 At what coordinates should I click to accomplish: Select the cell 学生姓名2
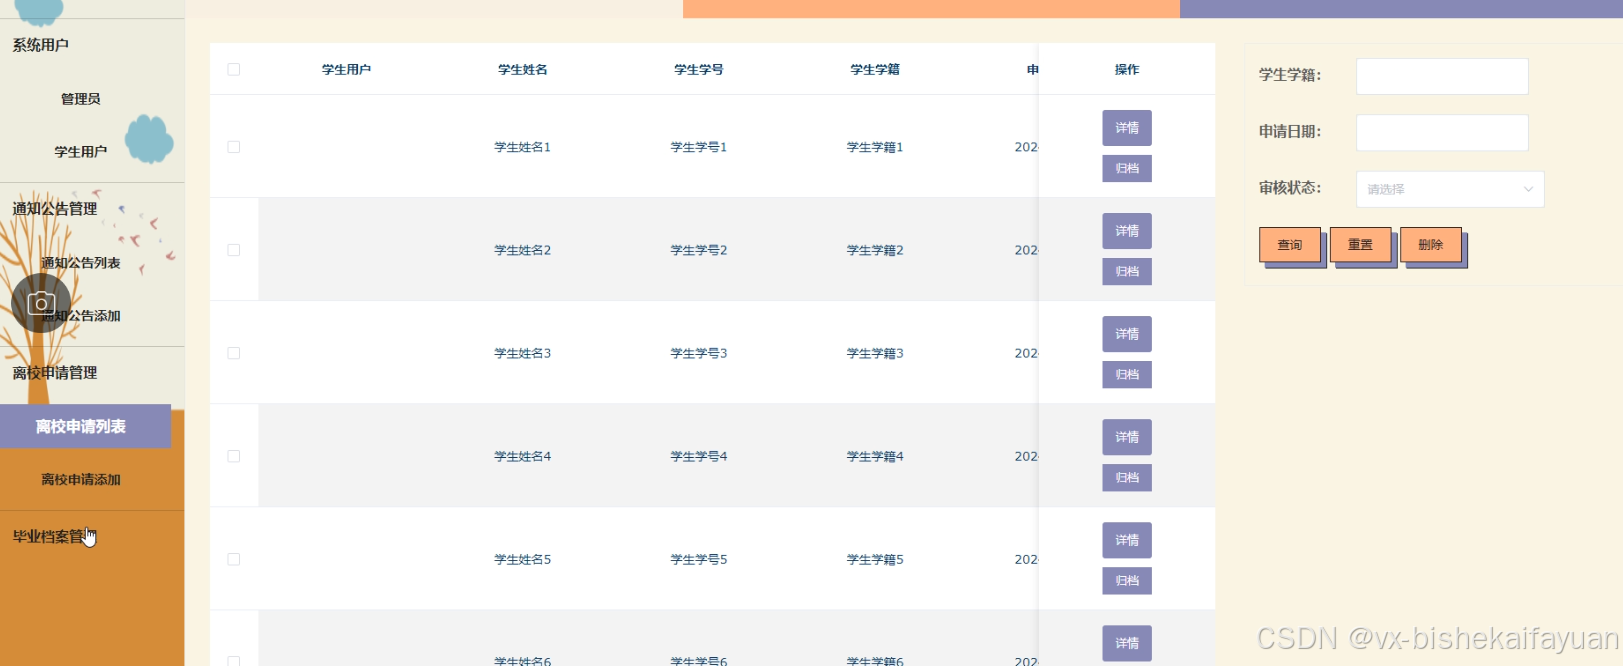(523, 250)
